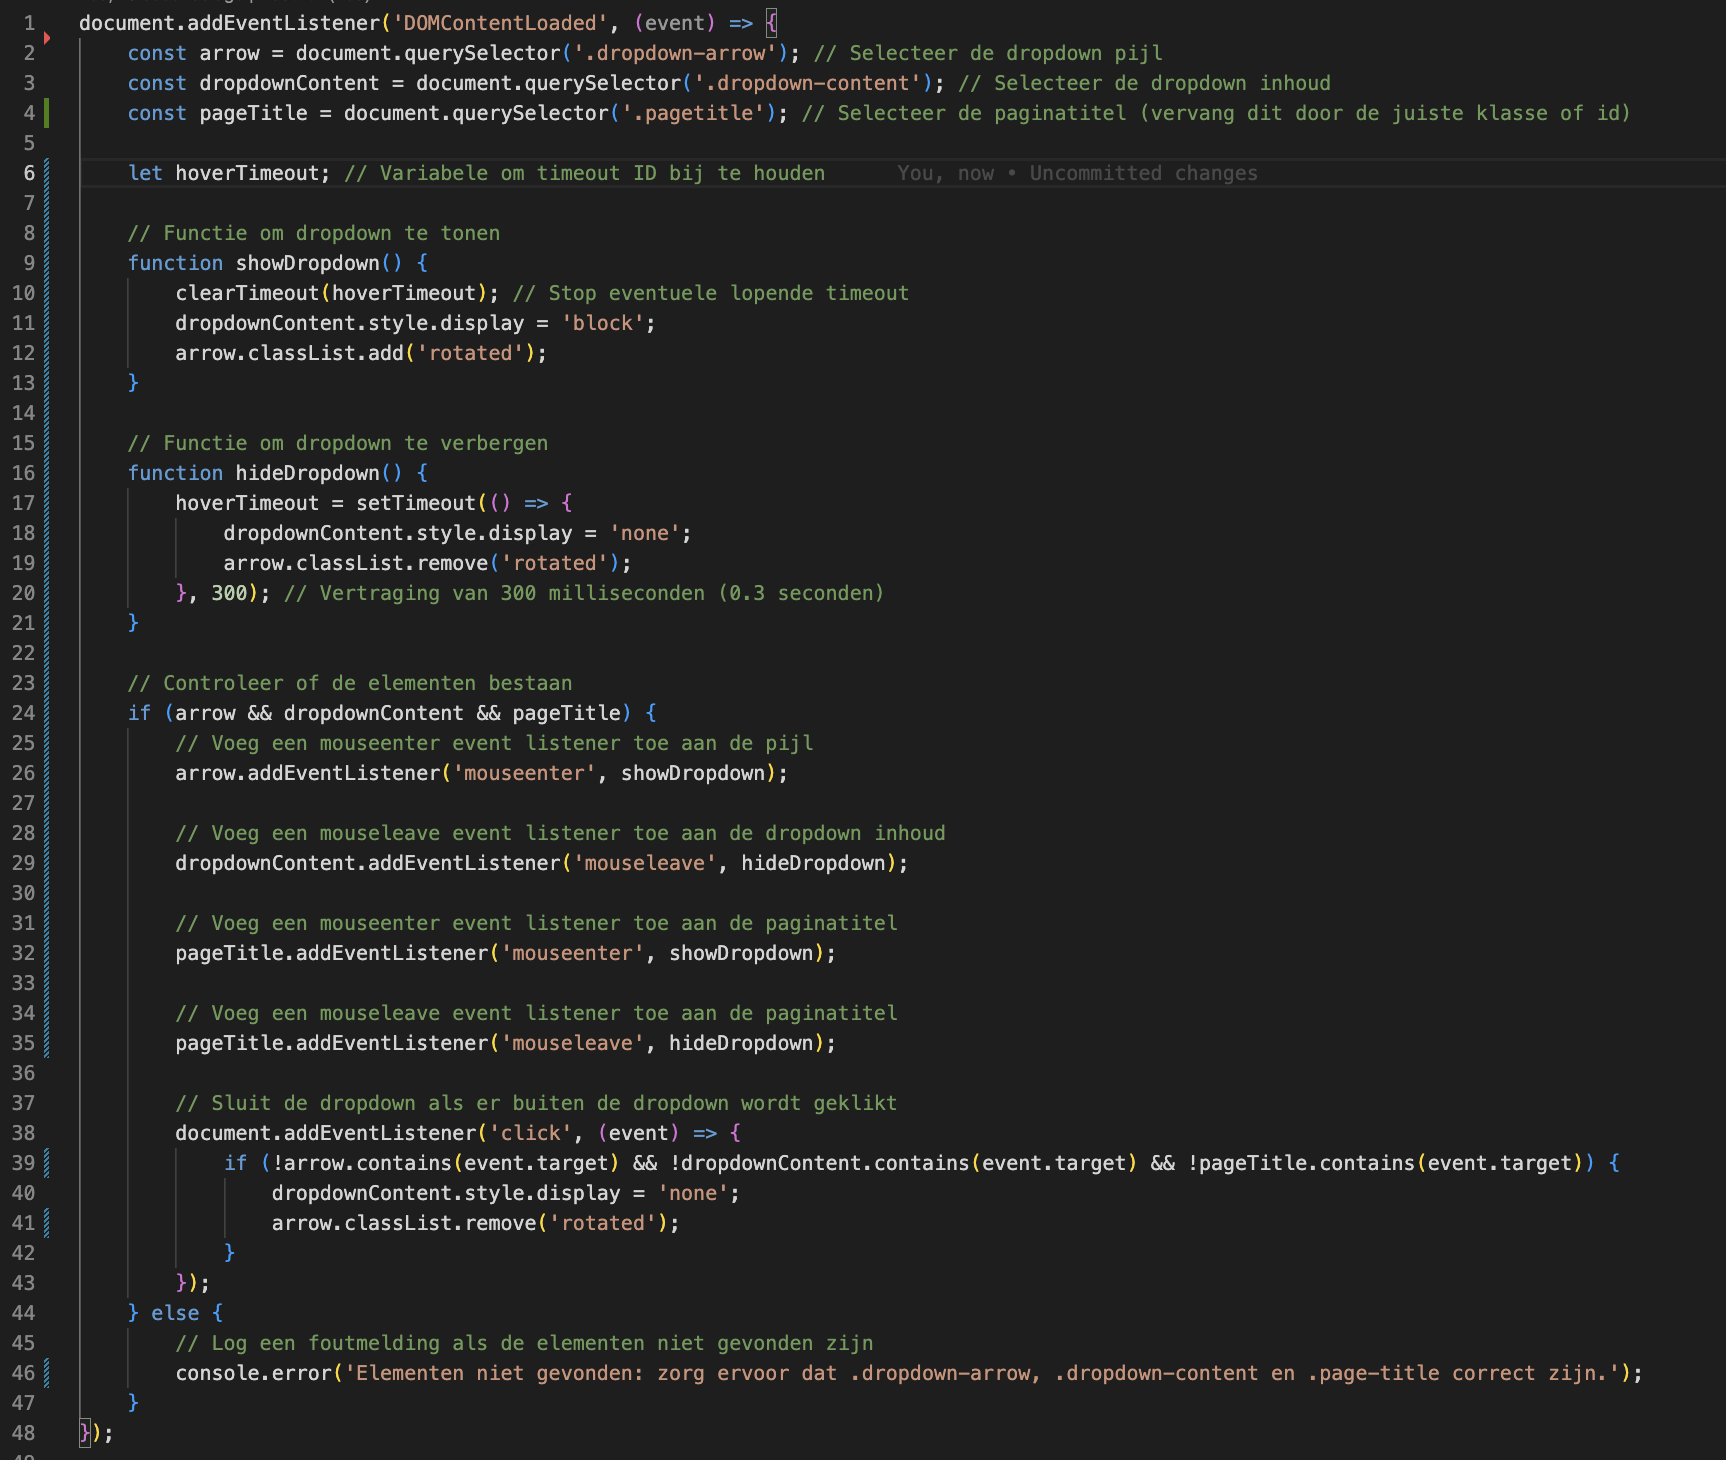Click the highlighted opening brace on line 1

pos(771,23)
